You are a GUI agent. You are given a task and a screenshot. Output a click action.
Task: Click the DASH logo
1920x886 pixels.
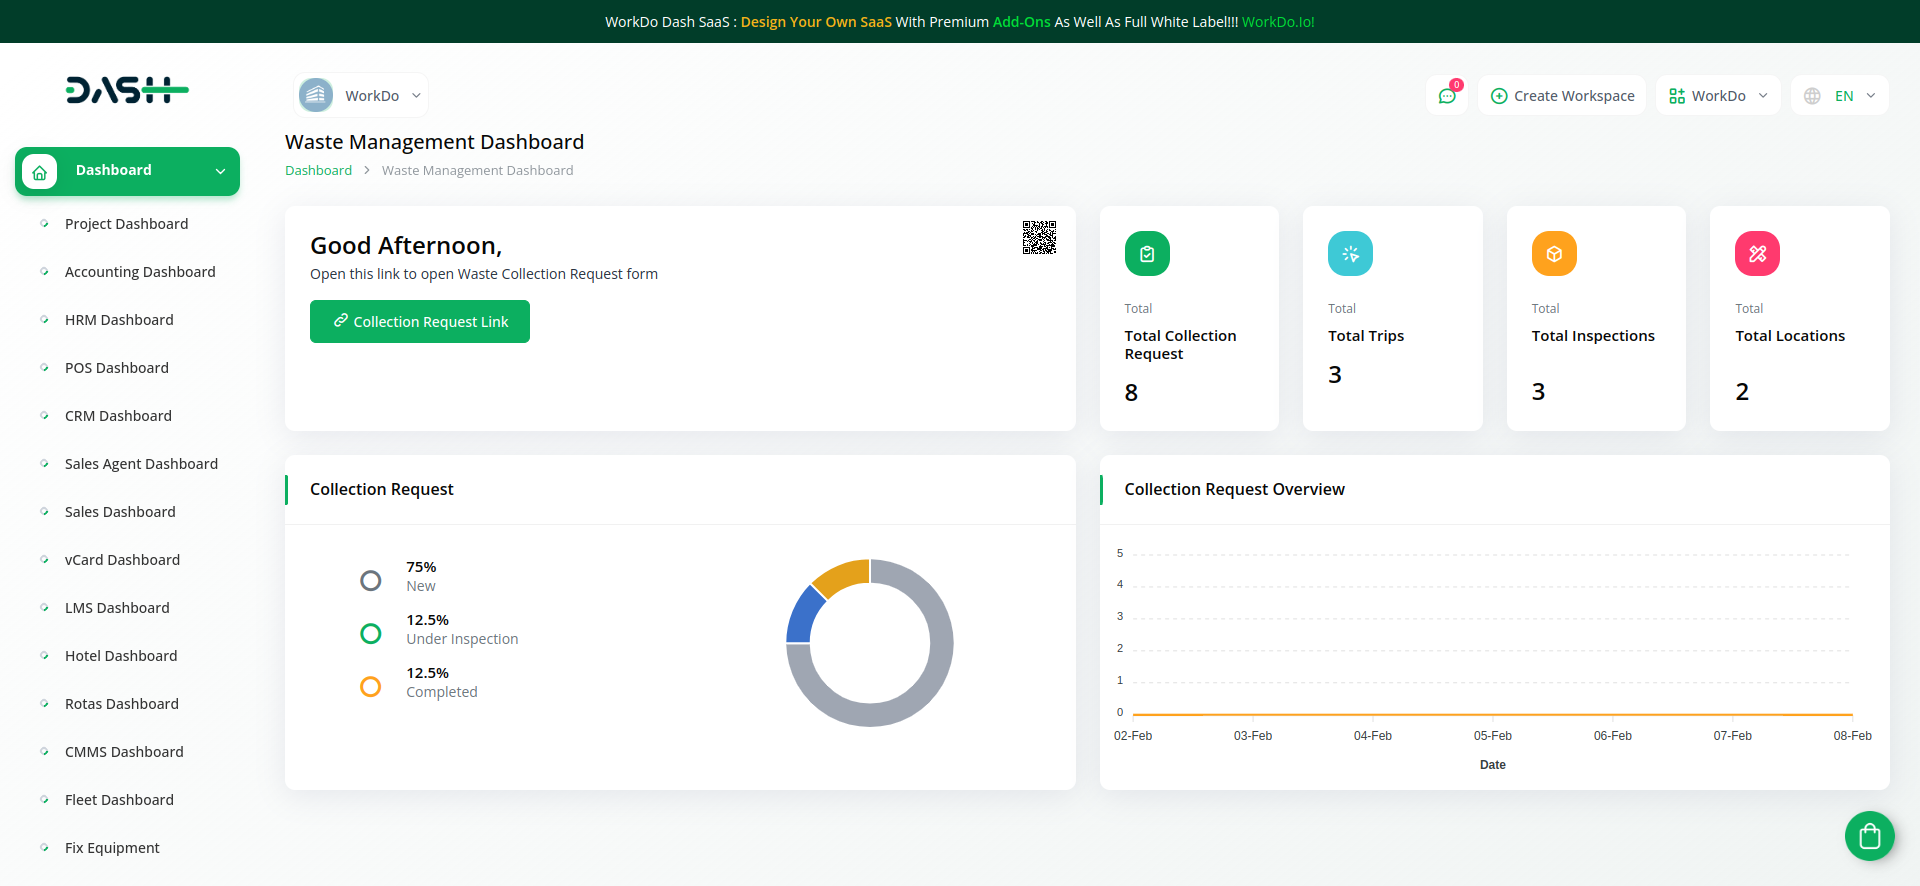tap(127, 90)
